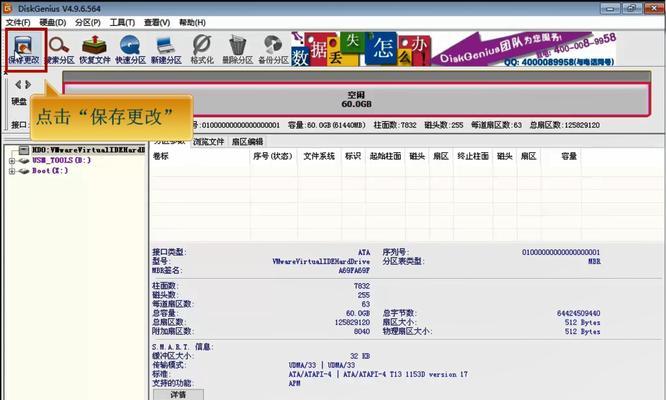
Task: Click the 序号(状态) column header
Action: click(x=273, y=156)
